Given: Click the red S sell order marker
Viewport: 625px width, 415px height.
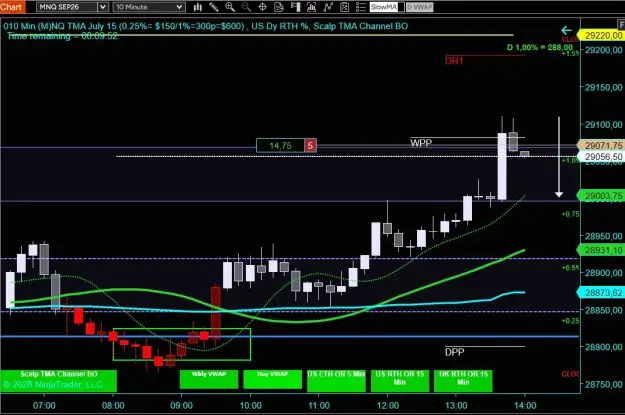Looking at the screenshot, I should click(x=311, y=146).
